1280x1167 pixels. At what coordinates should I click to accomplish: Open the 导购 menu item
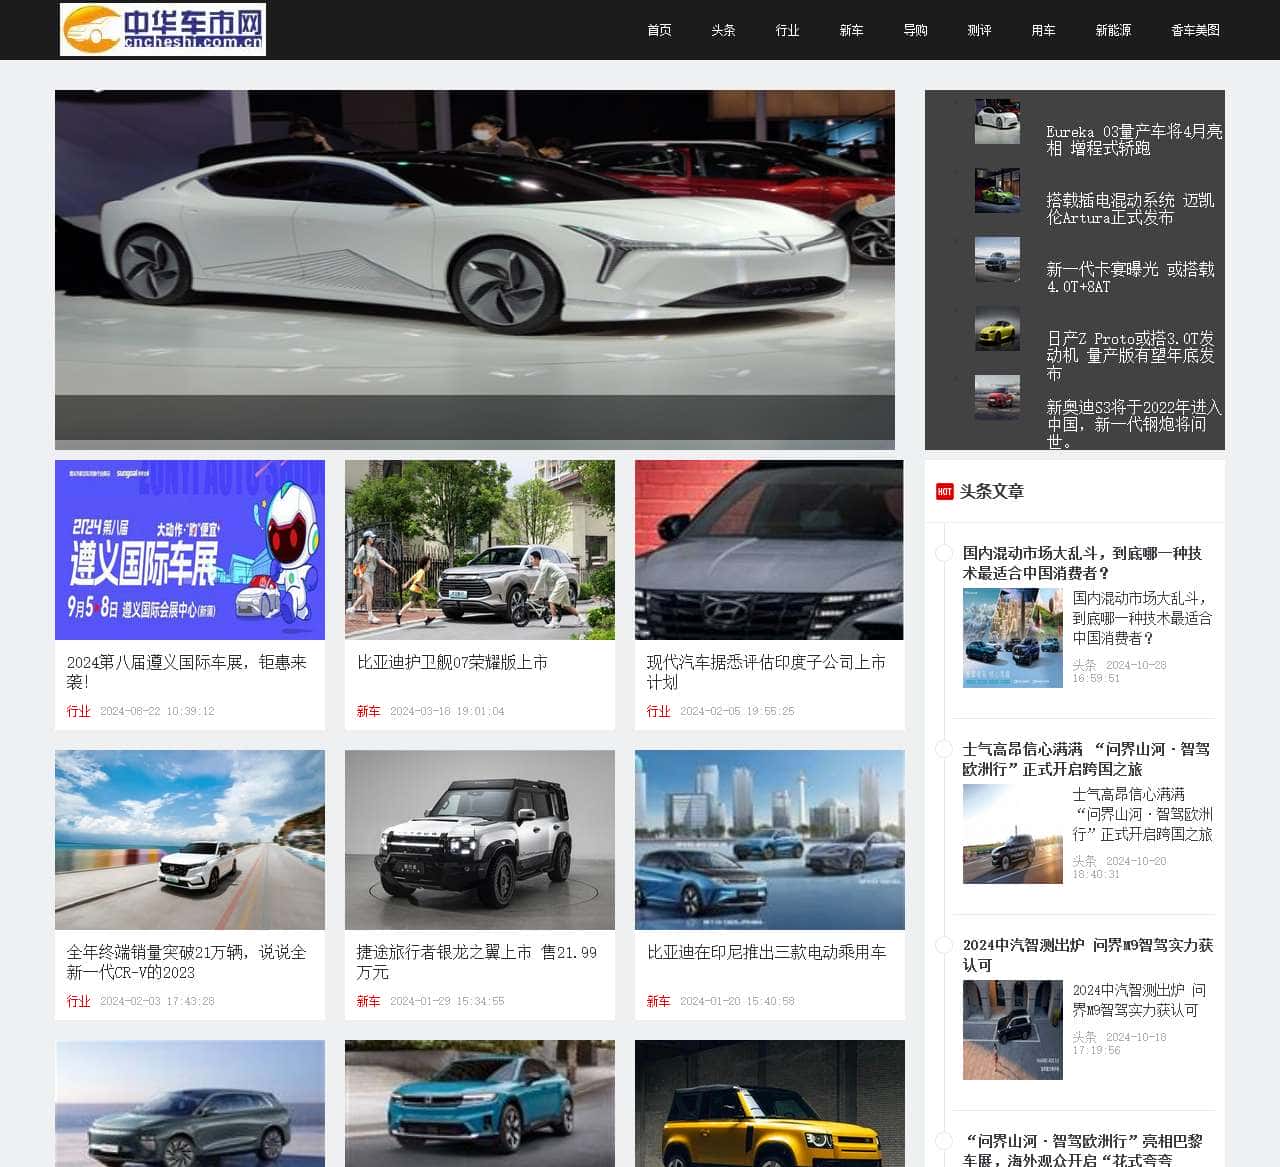916,30
